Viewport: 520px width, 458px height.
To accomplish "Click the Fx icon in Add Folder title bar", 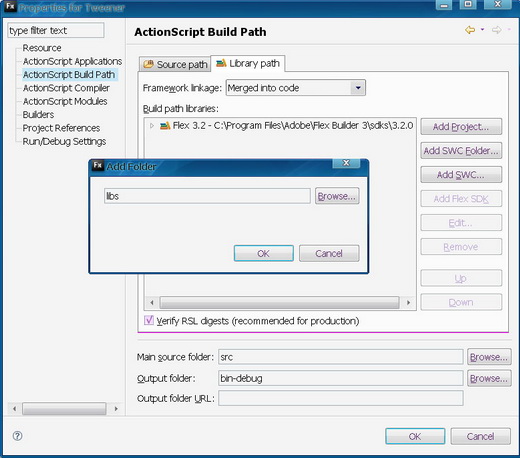I will coord(98,165).
